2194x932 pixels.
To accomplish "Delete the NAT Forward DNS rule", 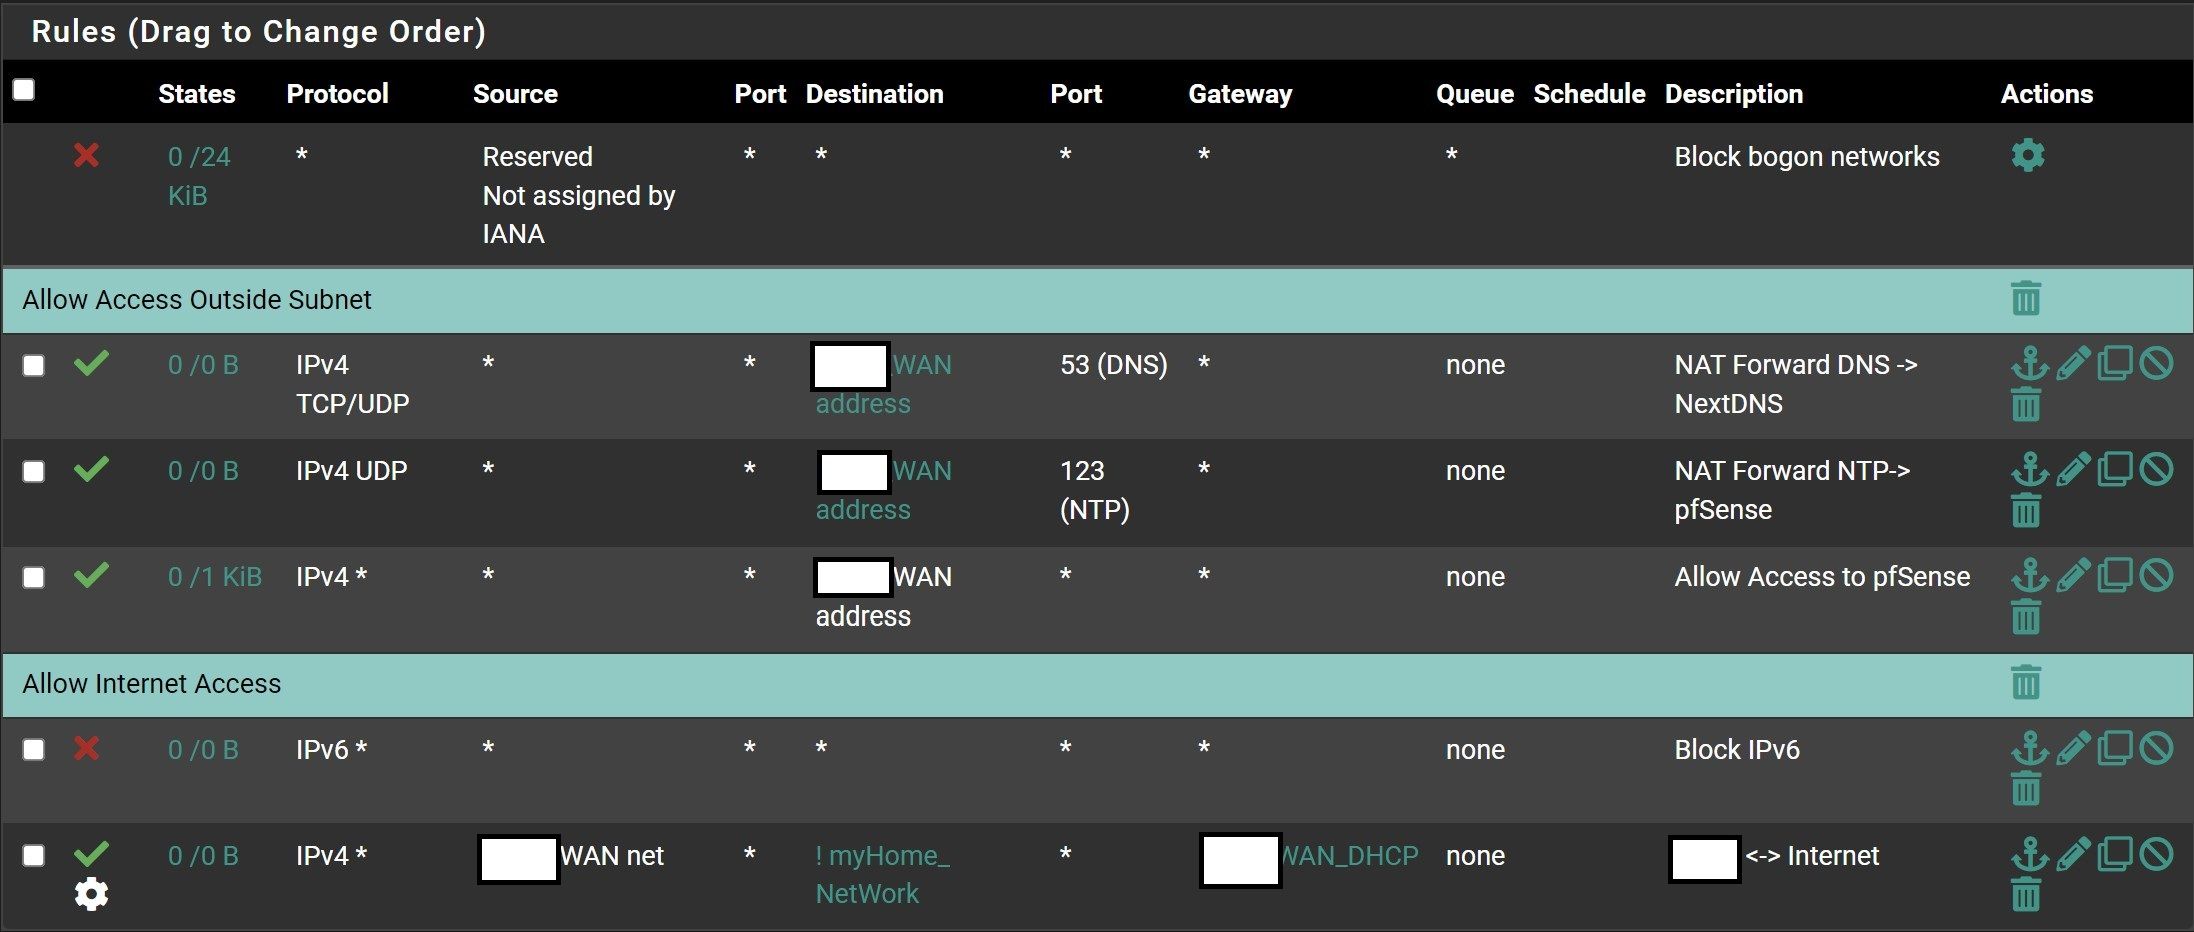I will tap(2025, 405).
